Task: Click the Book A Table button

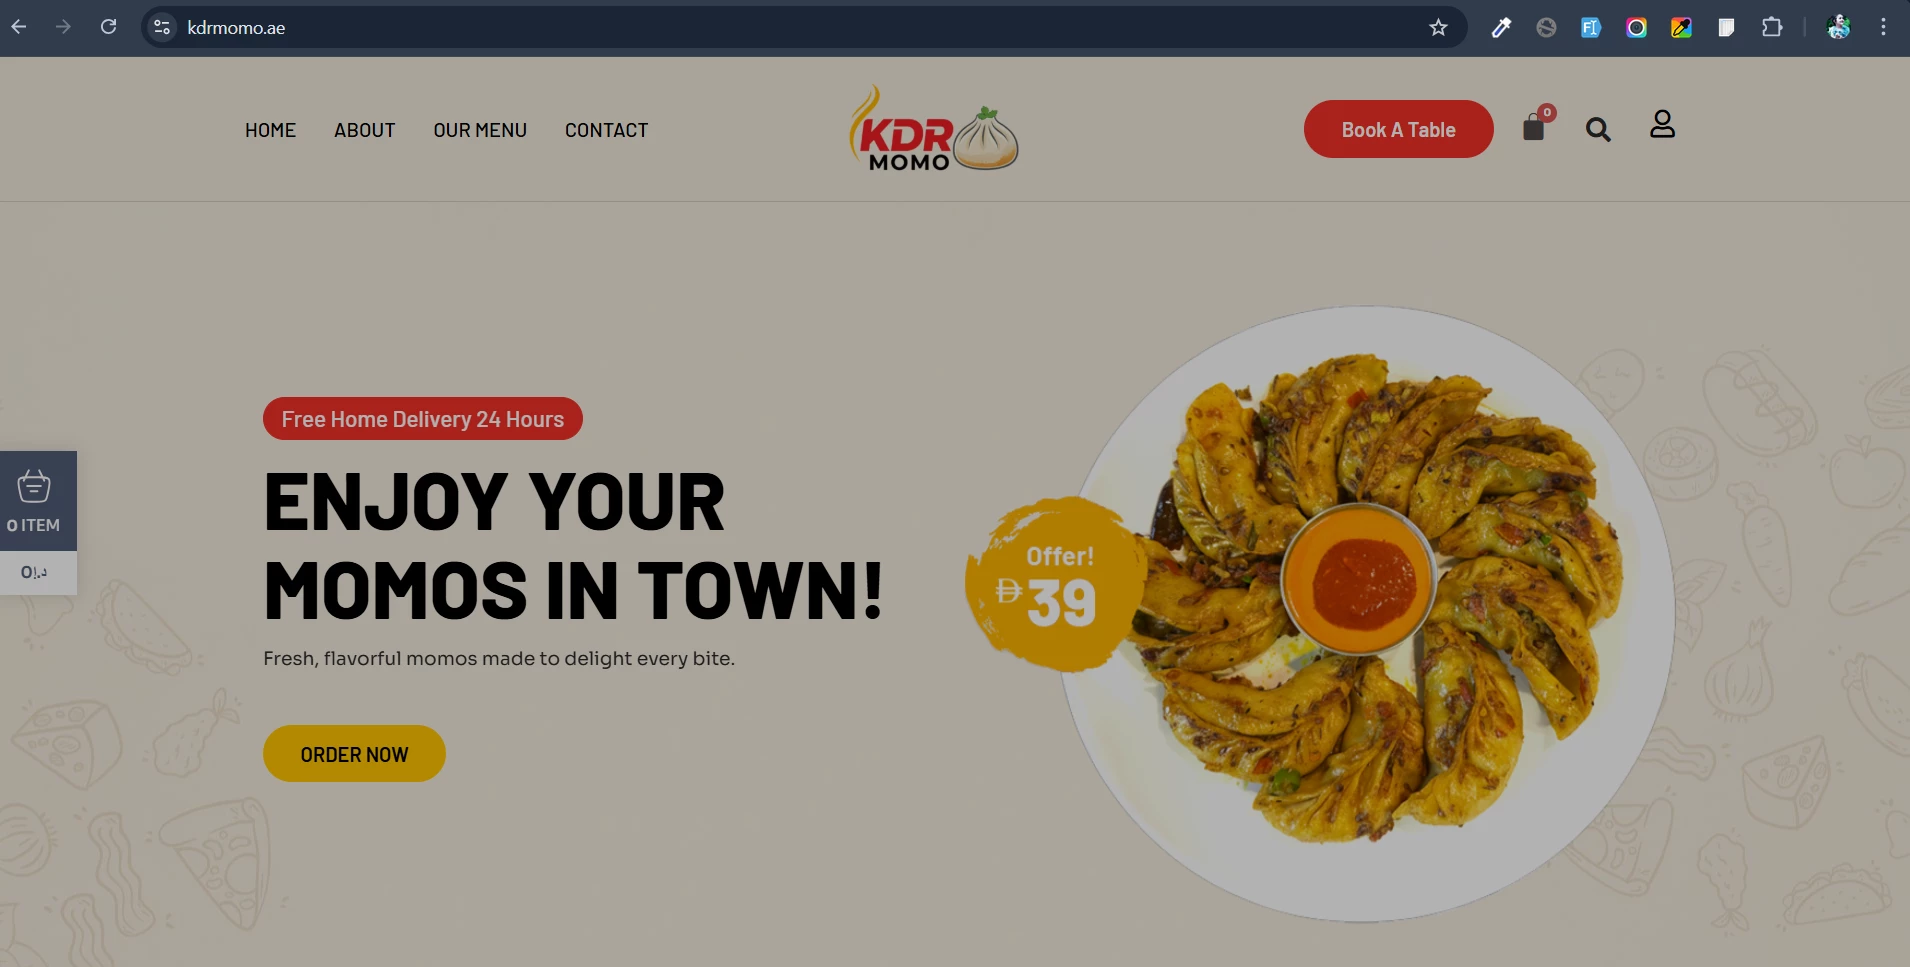Action: point(1398,129)
